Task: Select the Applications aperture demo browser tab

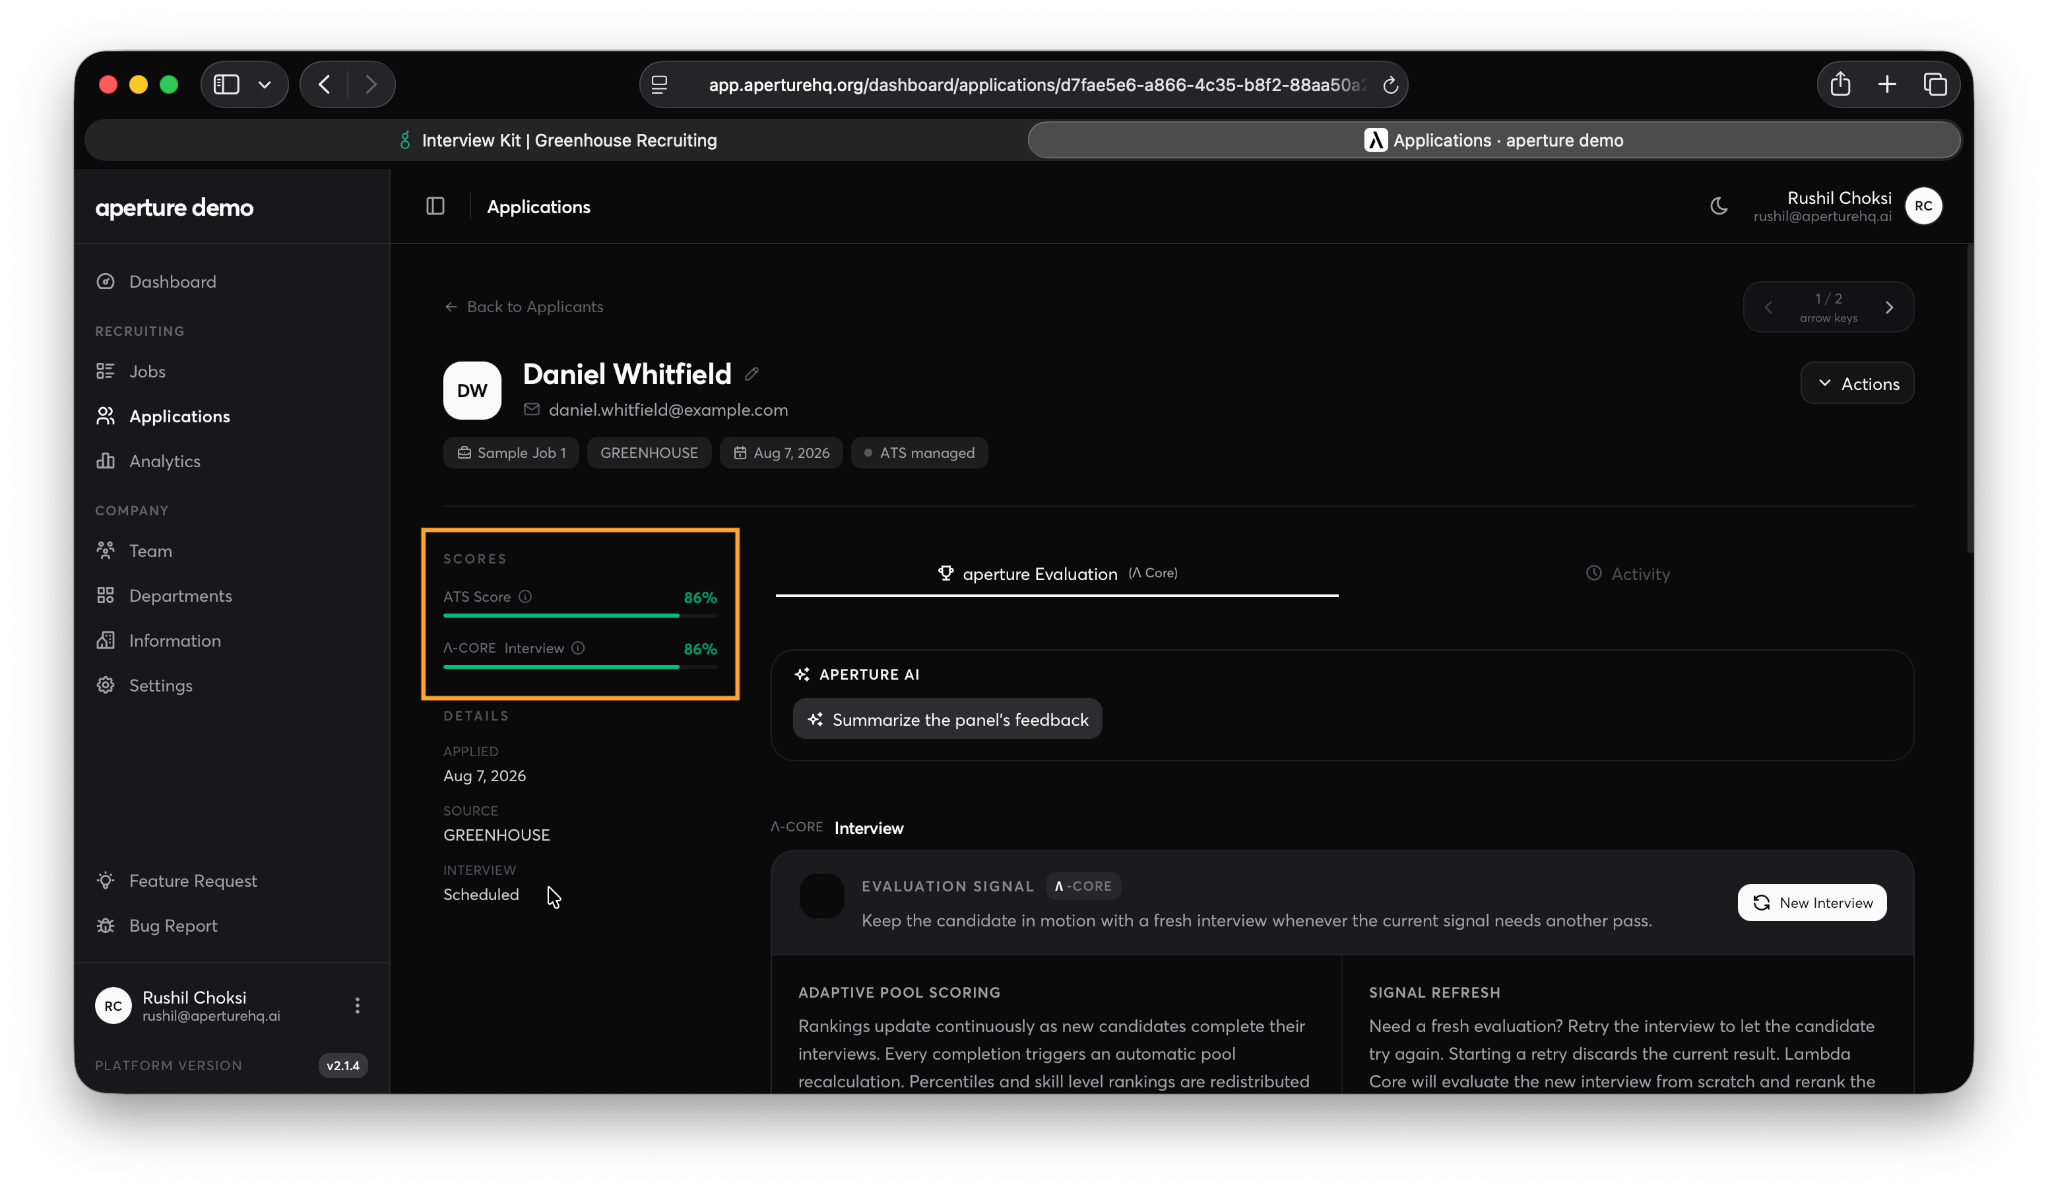Action: click(x=1494, y=140)
